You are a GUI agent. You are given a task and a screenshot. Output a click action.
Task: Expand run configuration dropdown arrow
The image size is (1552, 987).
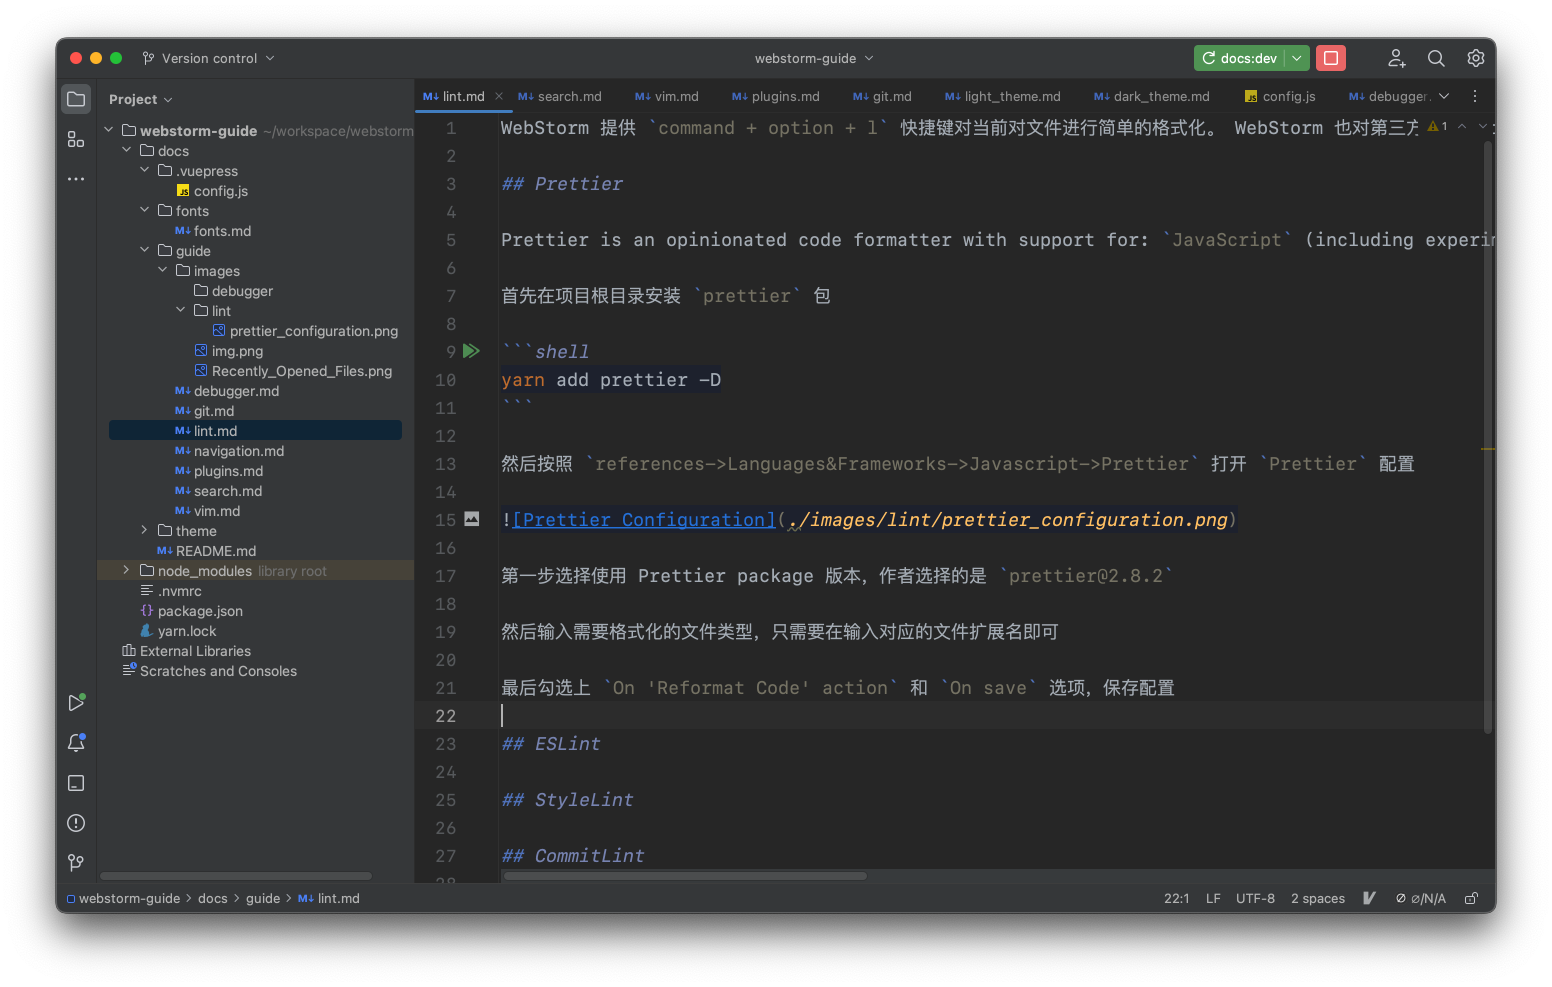1297,58
